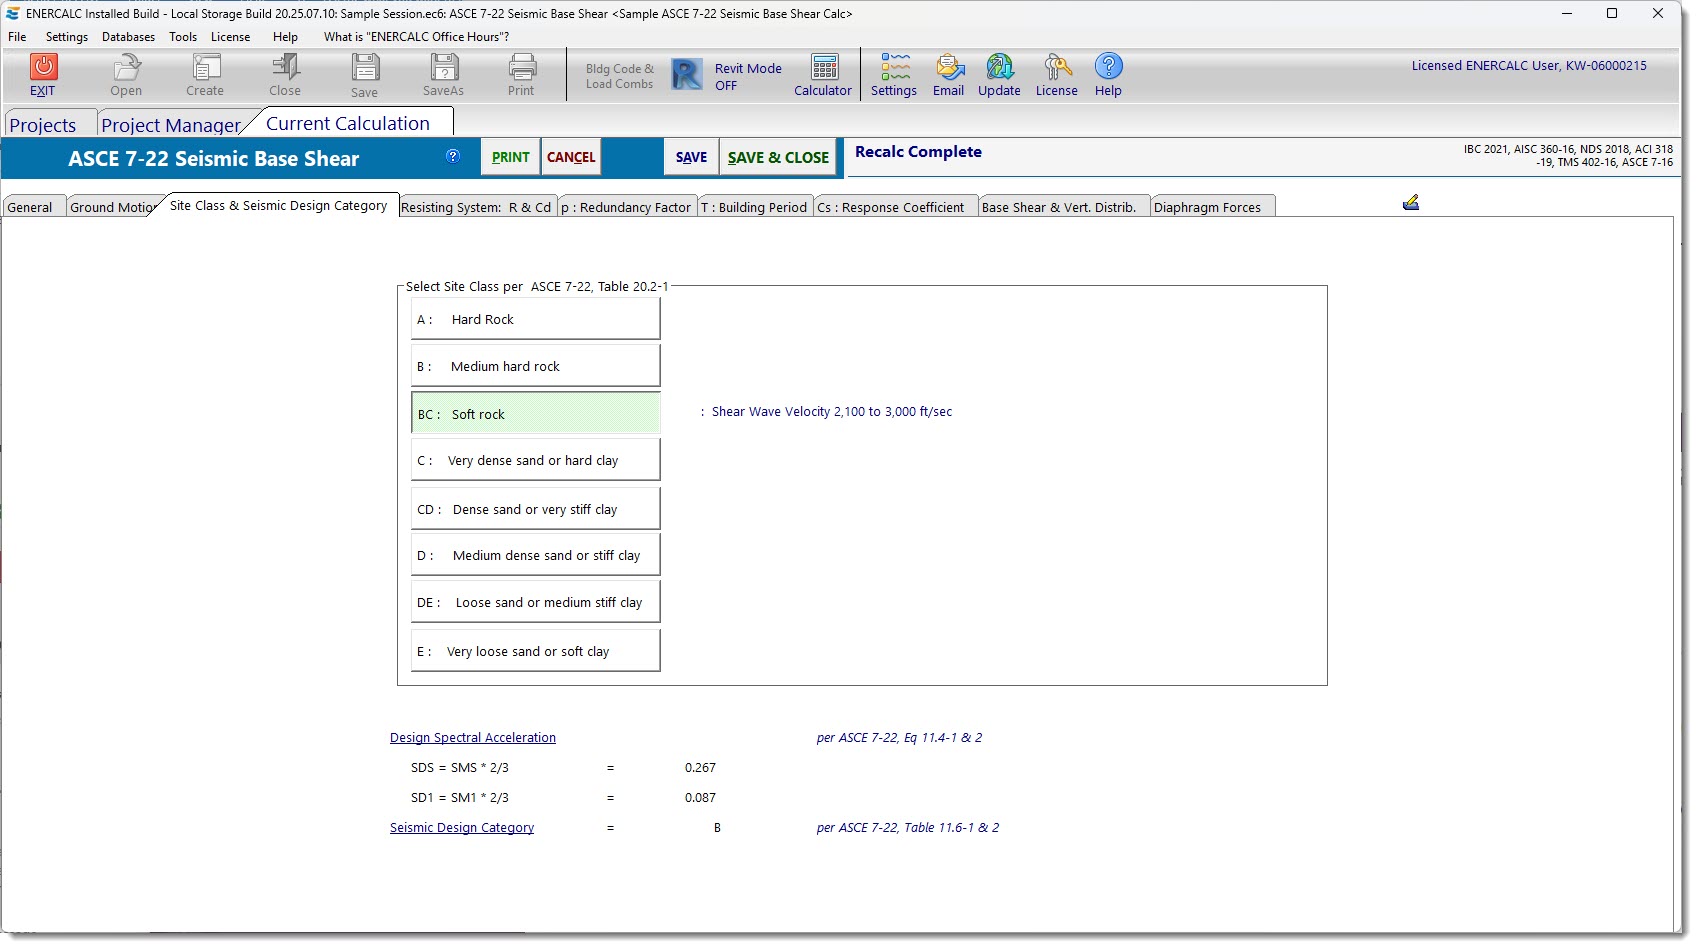
Task: Click the Email envelope icon
Action: [x=949, y=68]
